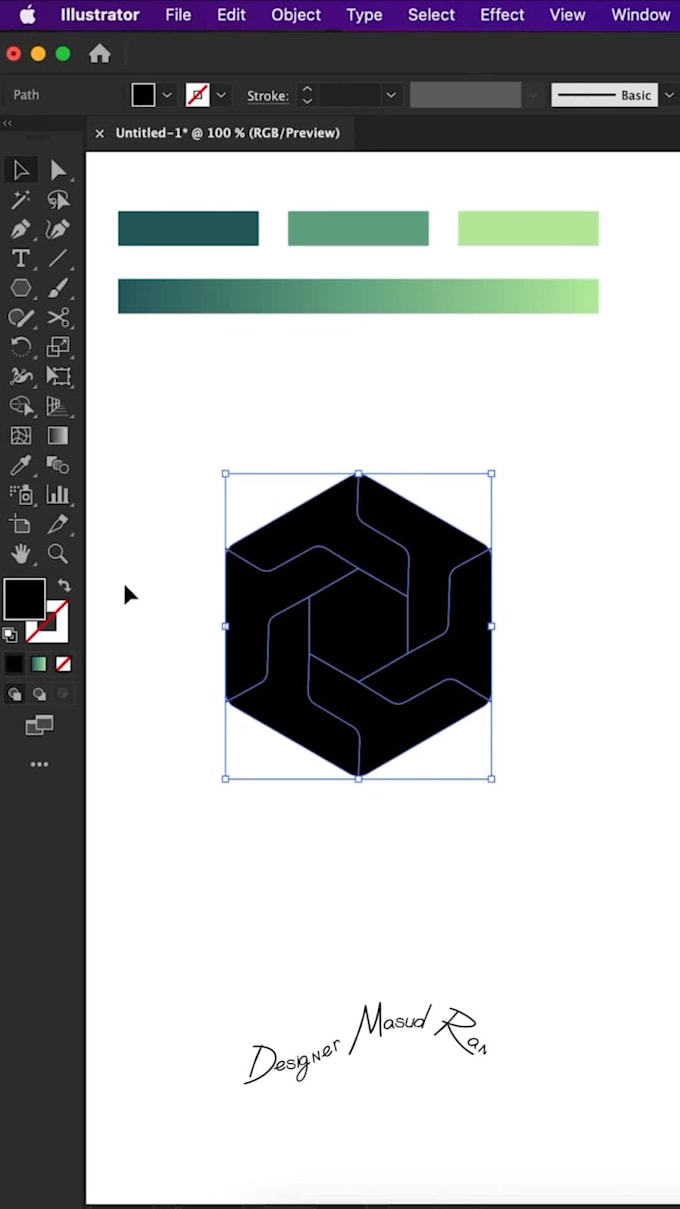Collapse toolbar with double-arrow toggle

pos(8,124)
